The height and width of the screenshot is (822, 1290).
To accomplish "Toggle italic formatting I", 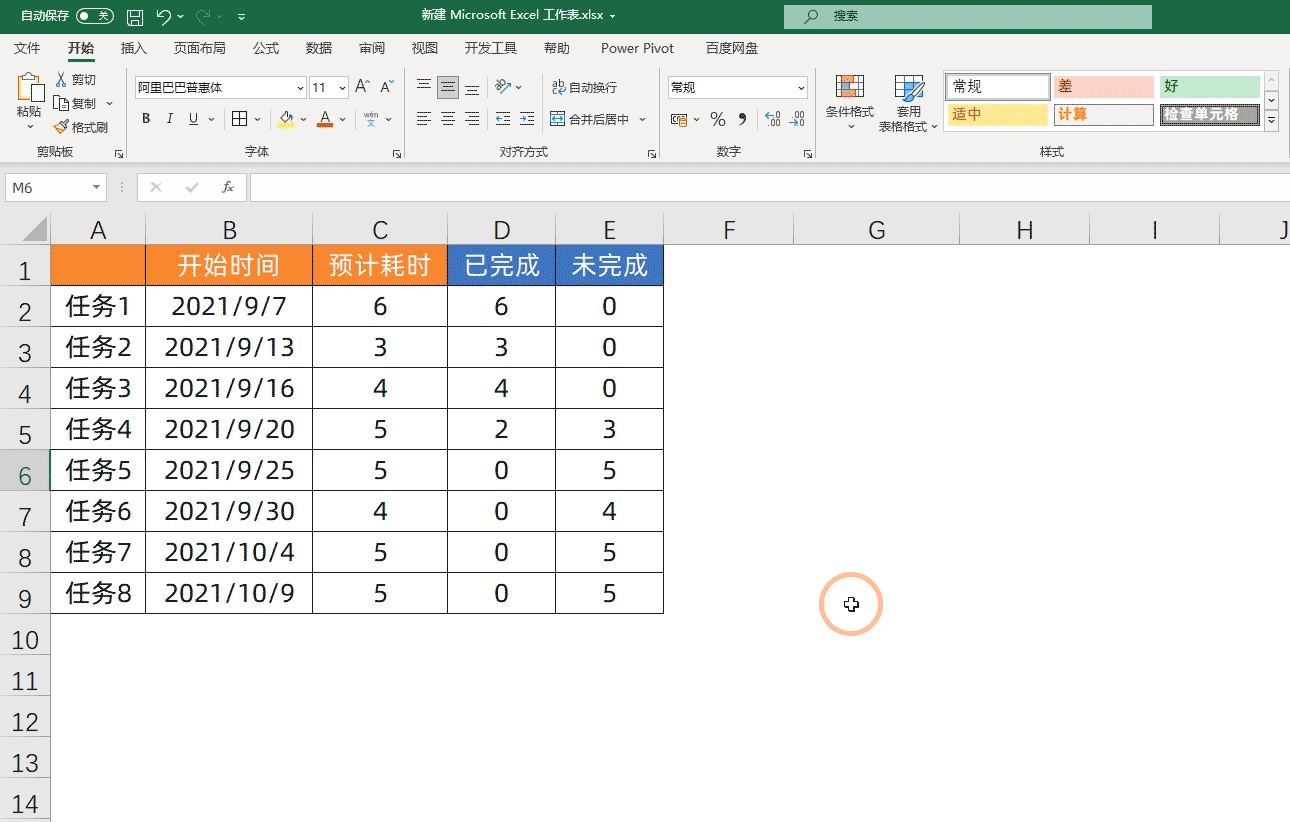I will [170, 119].
